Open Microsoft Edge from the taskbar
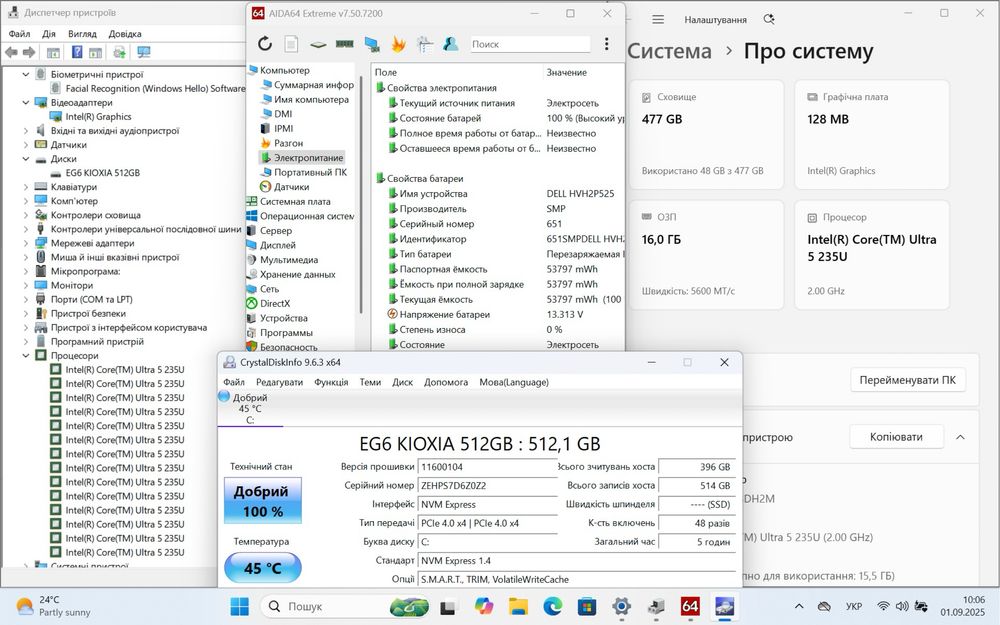This screenshot has width=1000, height=625. tap(552, 606)
